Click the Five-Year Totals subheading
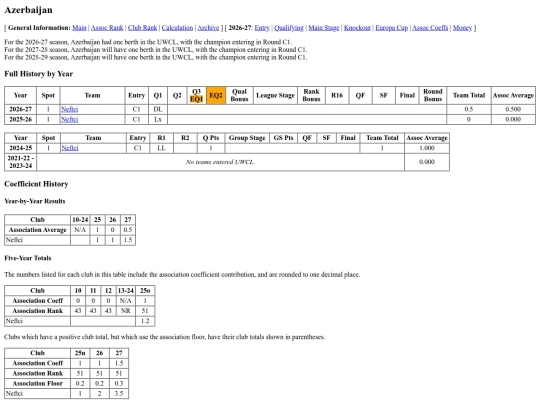Screen dimensions: 540x405 coord(28,258)
